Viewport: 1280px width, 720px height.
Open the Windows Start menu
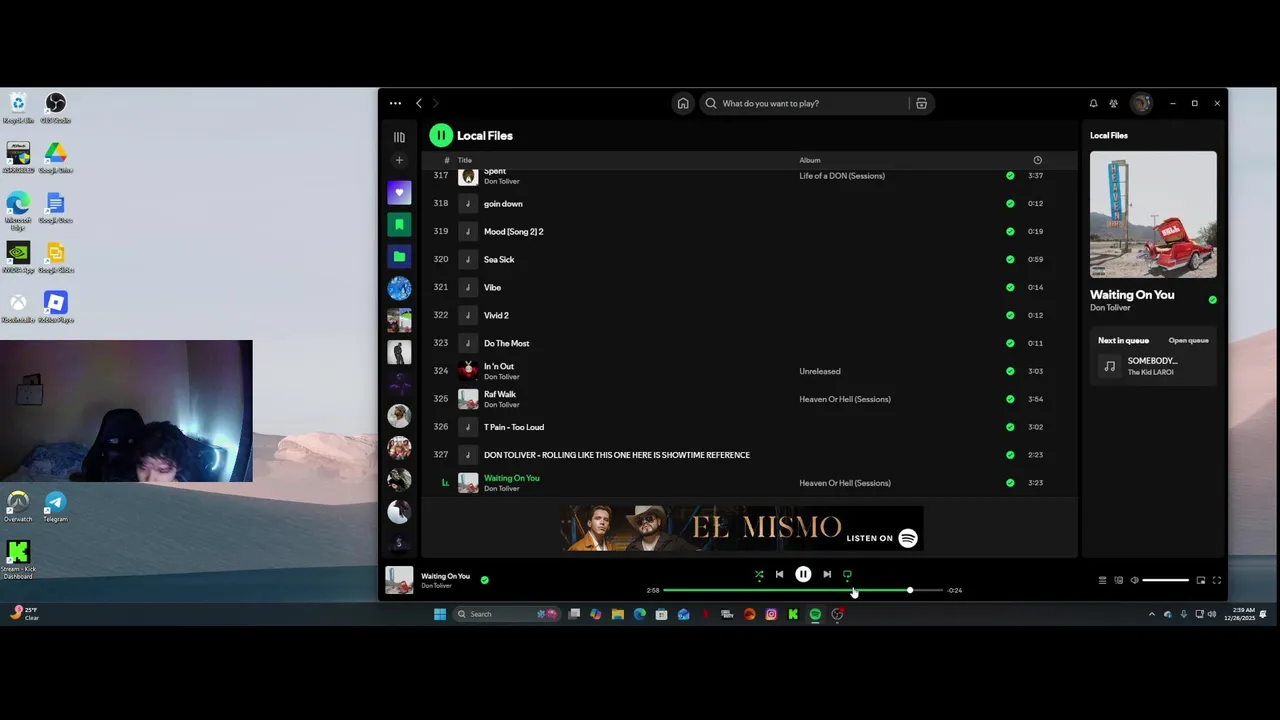(440, 614)
